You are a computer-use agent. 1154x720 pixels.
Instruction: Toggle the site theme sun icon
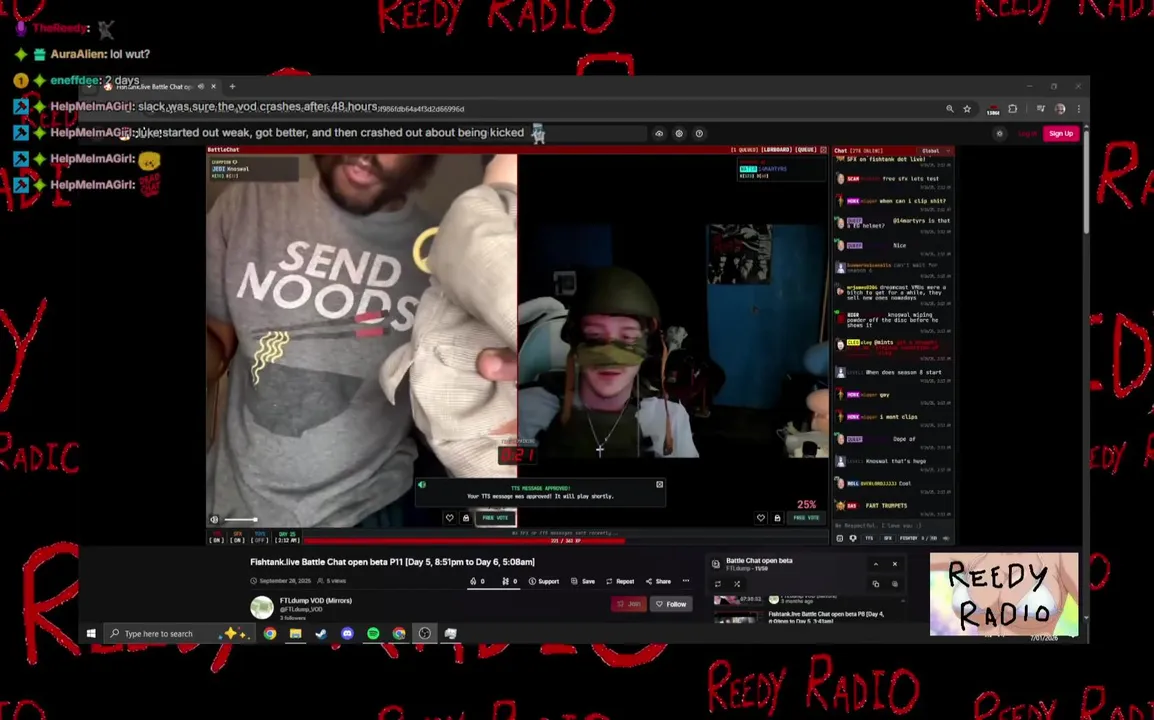[x=999, y=133]
